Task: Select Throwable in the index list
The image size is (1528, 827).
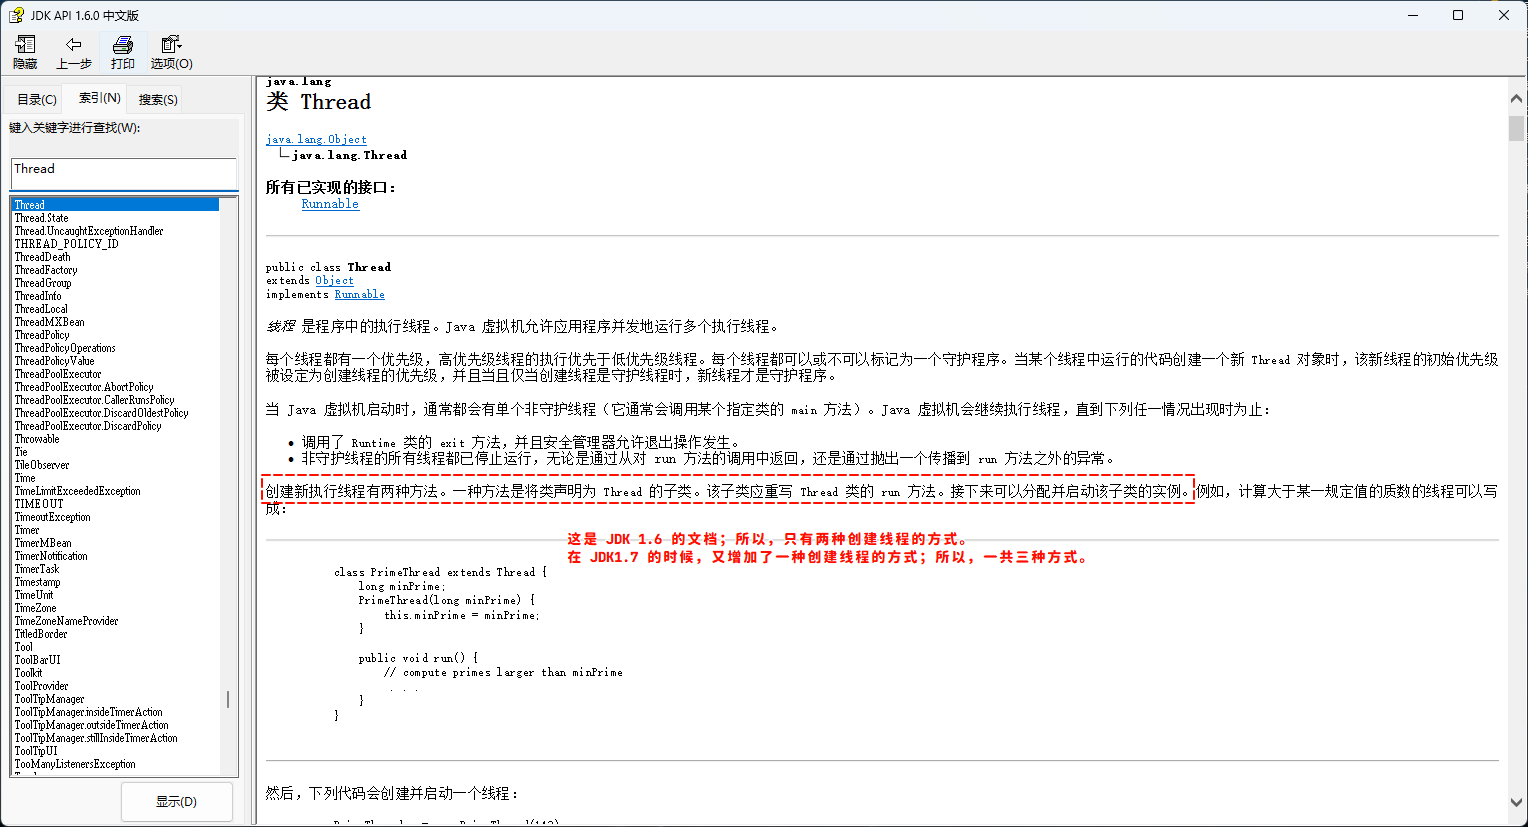Action: click(37, 438)
